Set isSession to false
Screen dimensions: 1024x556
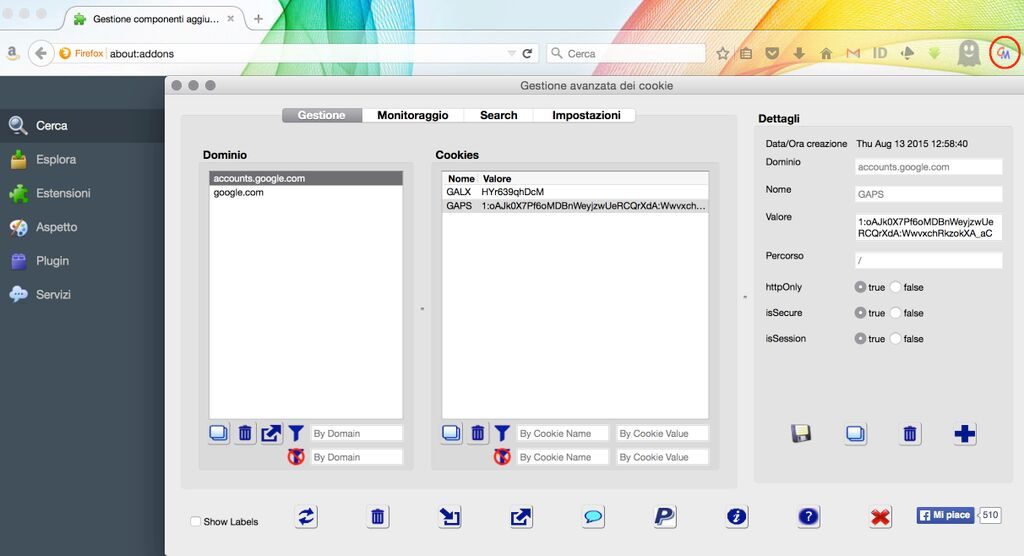click(x=895, y=339)
